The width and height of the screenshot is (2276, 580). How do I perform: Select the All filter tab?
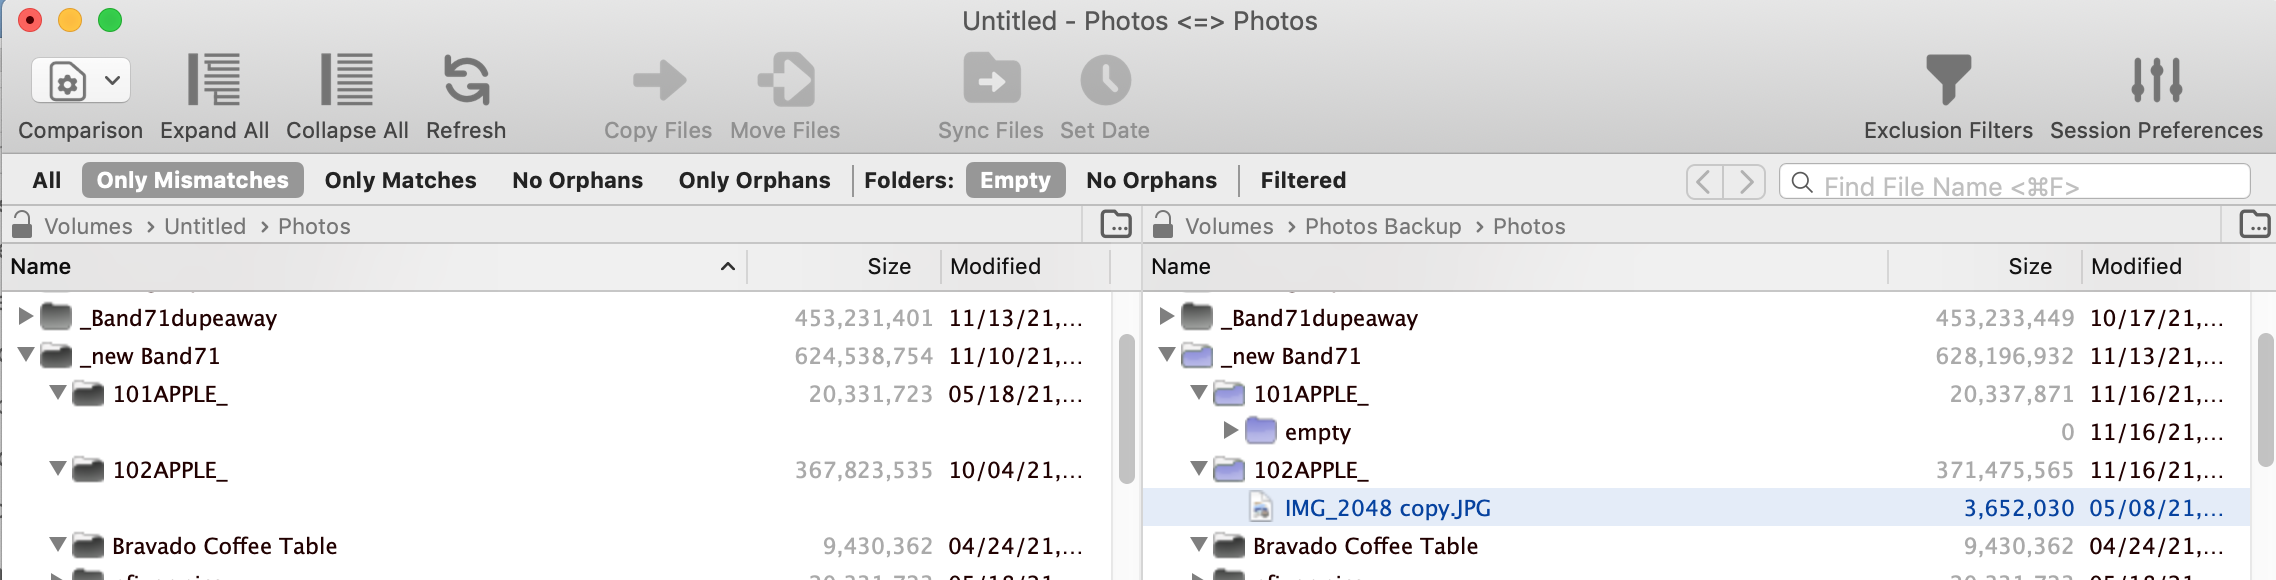[46, 180]
